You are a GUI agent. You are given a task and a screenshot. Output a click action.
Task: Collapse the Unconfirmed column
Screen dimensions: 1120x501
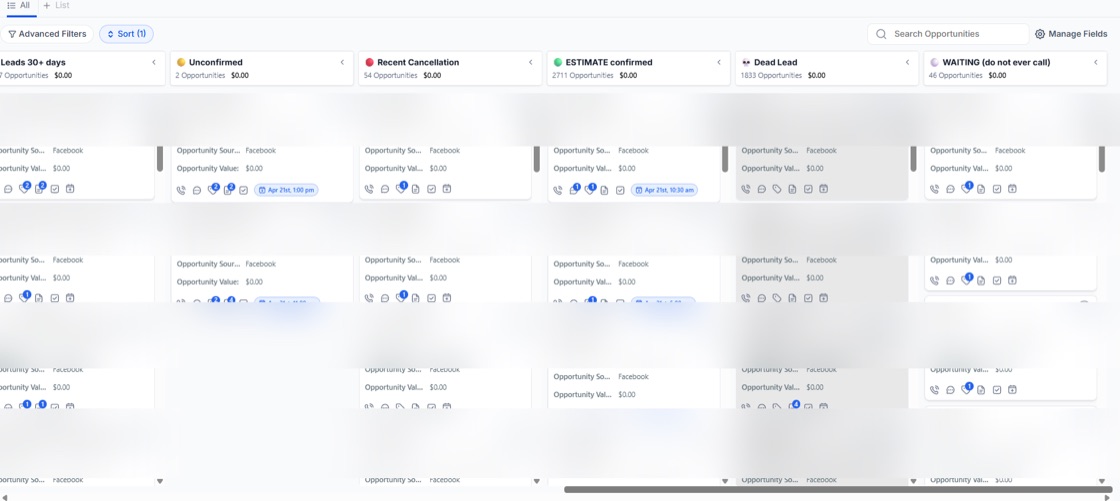(x=342, y=62)
